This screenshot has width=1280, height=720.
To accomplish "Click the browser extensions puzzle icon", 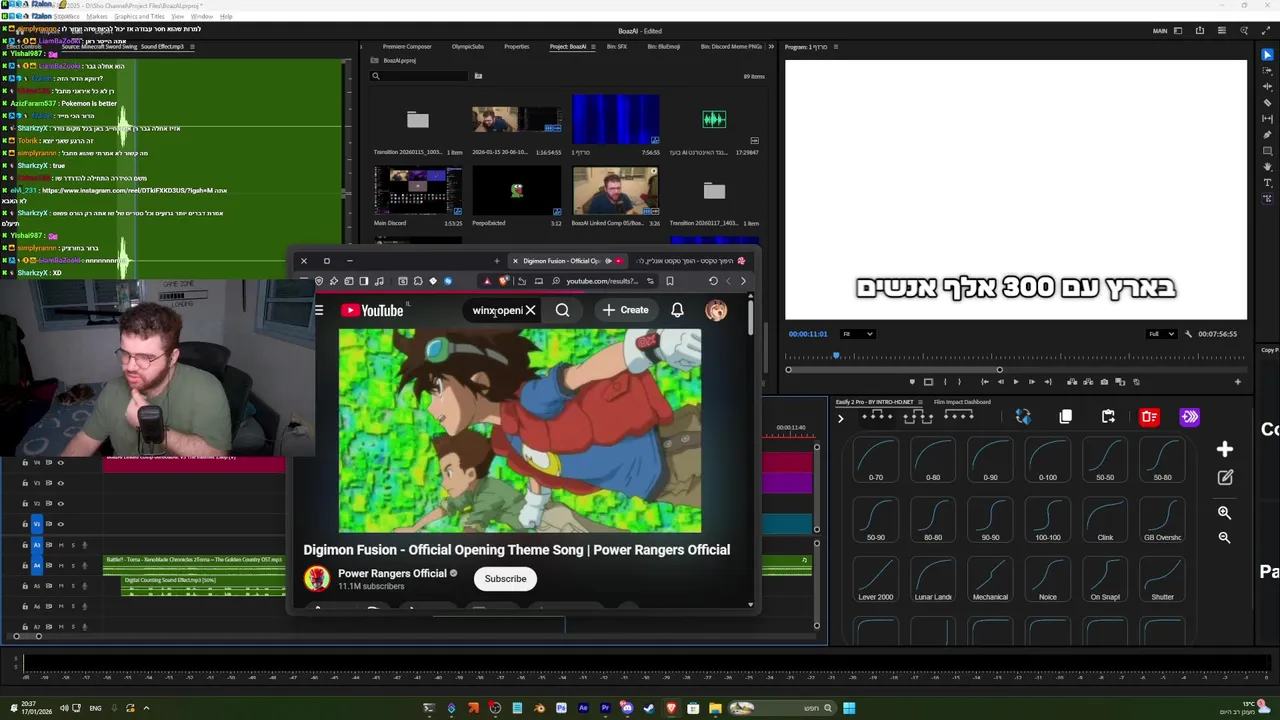I will (x=417, y=281).
